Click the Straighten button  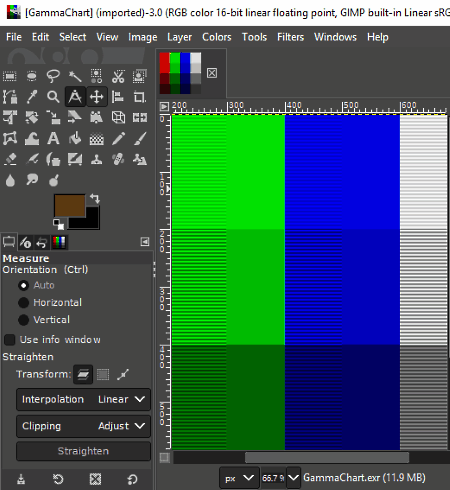point(83,451)
